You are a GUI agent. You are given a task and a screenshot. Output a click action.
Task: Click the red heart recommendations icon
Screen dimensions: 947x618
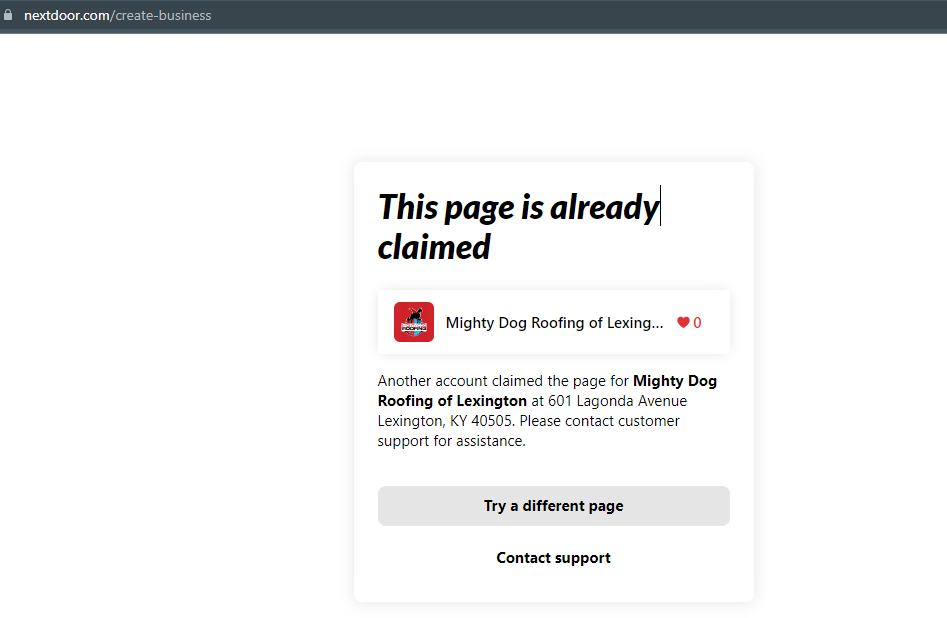click(683, 323)
